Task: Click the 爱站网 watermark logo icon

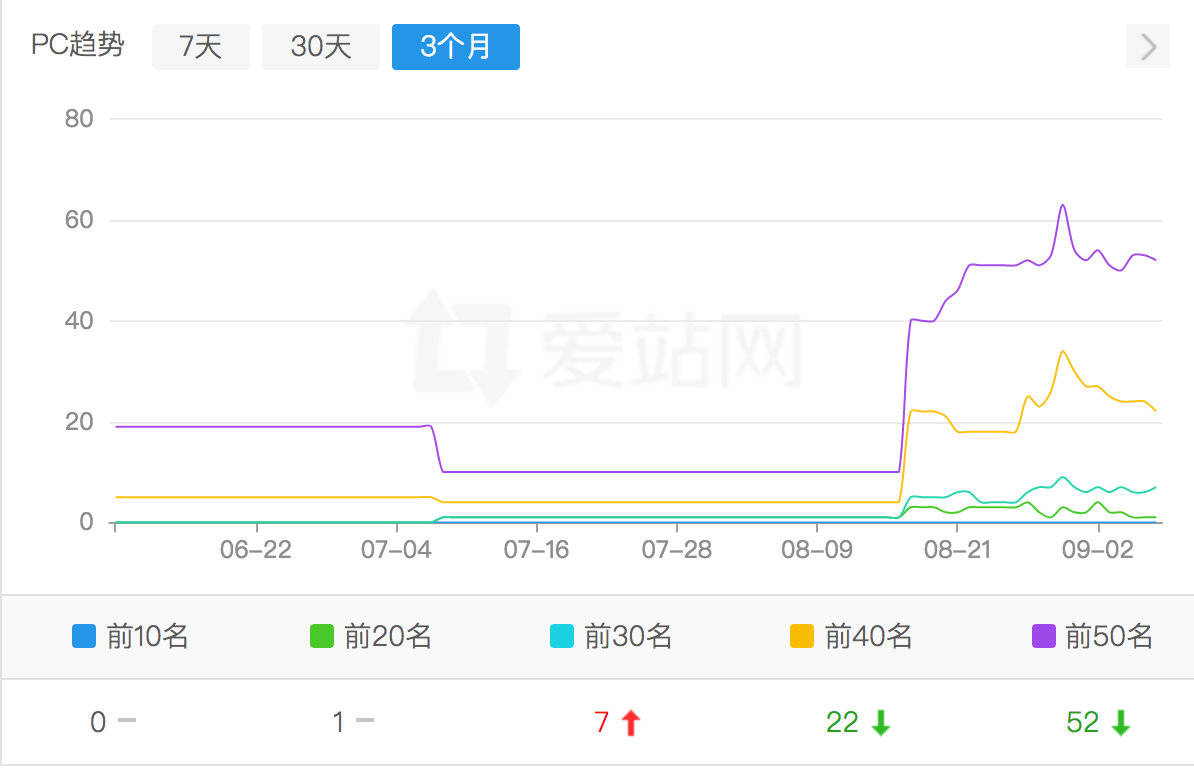Action: tap(463, 347)
